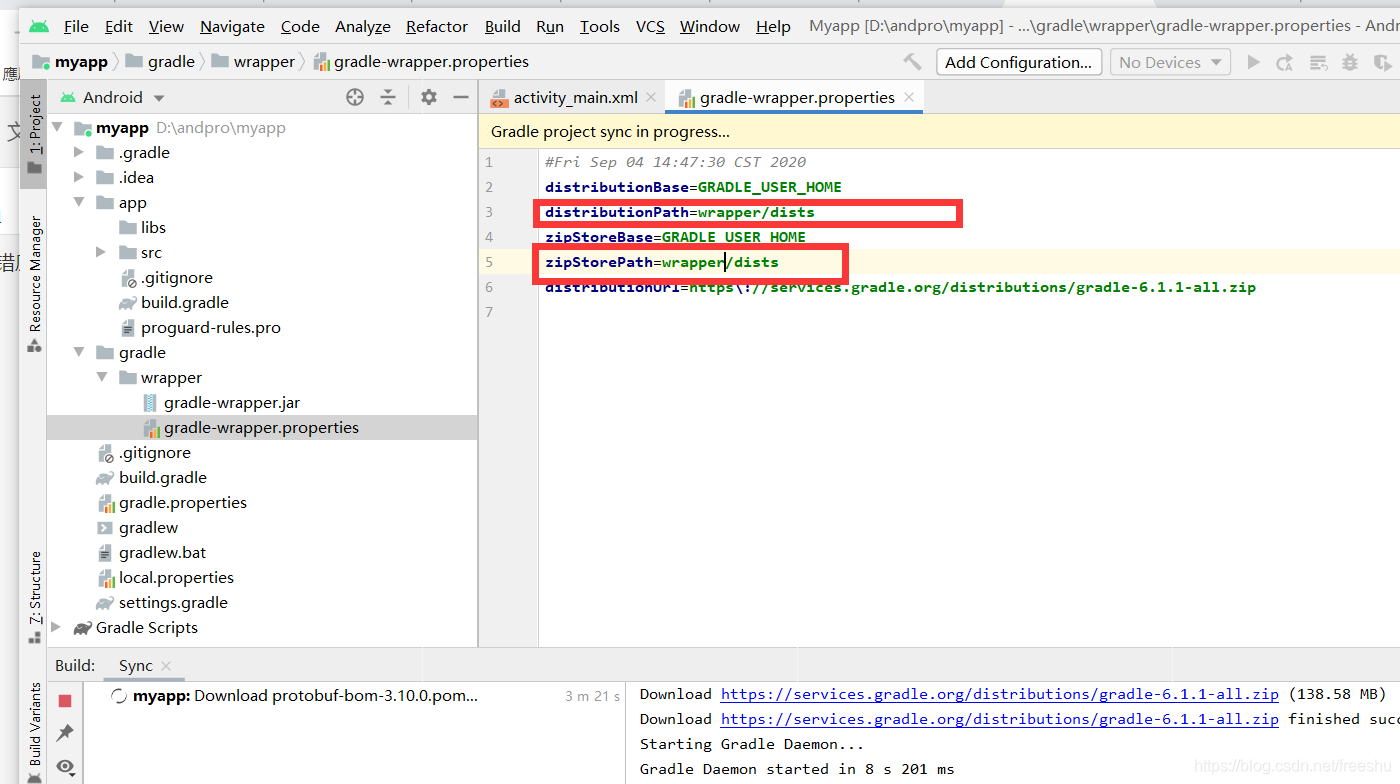Image resolution: width=1400 pixels, height=784 pixels.
Task: Open the File menu
Action: coord(76,27)
